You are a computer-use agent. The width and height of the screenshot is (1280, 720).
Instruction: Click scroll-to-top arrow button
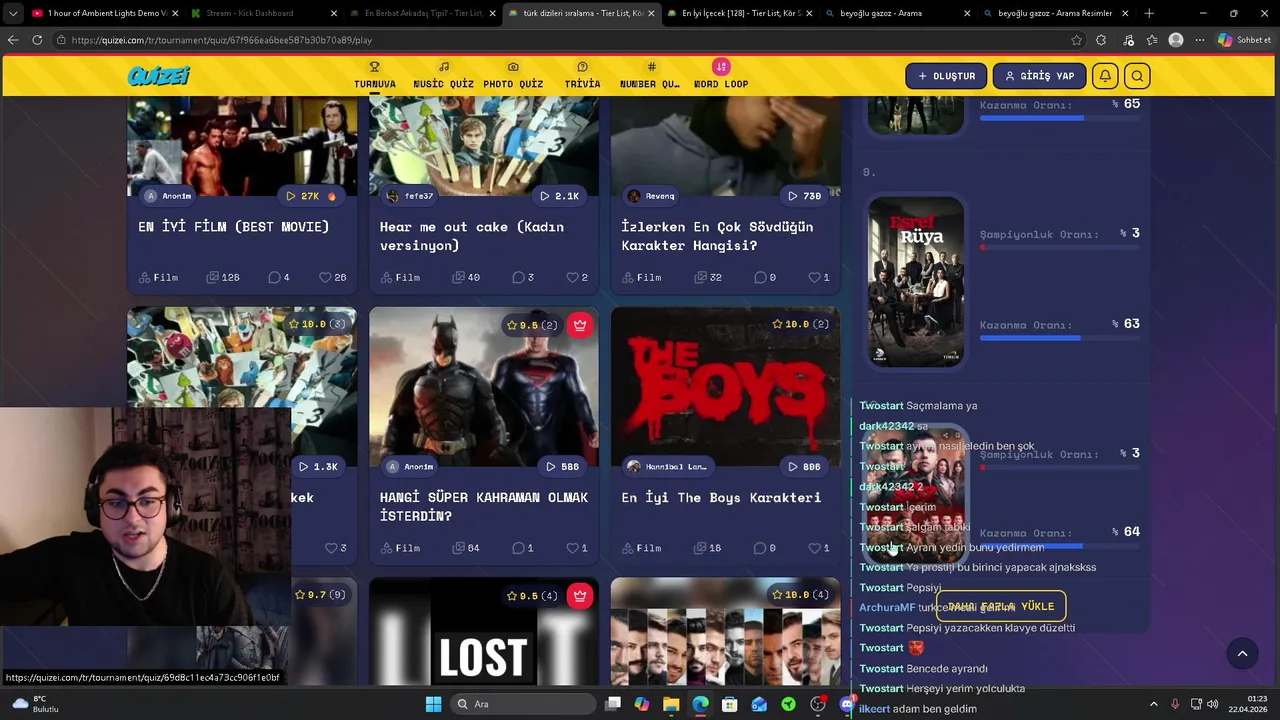[x=1242, y=654]
